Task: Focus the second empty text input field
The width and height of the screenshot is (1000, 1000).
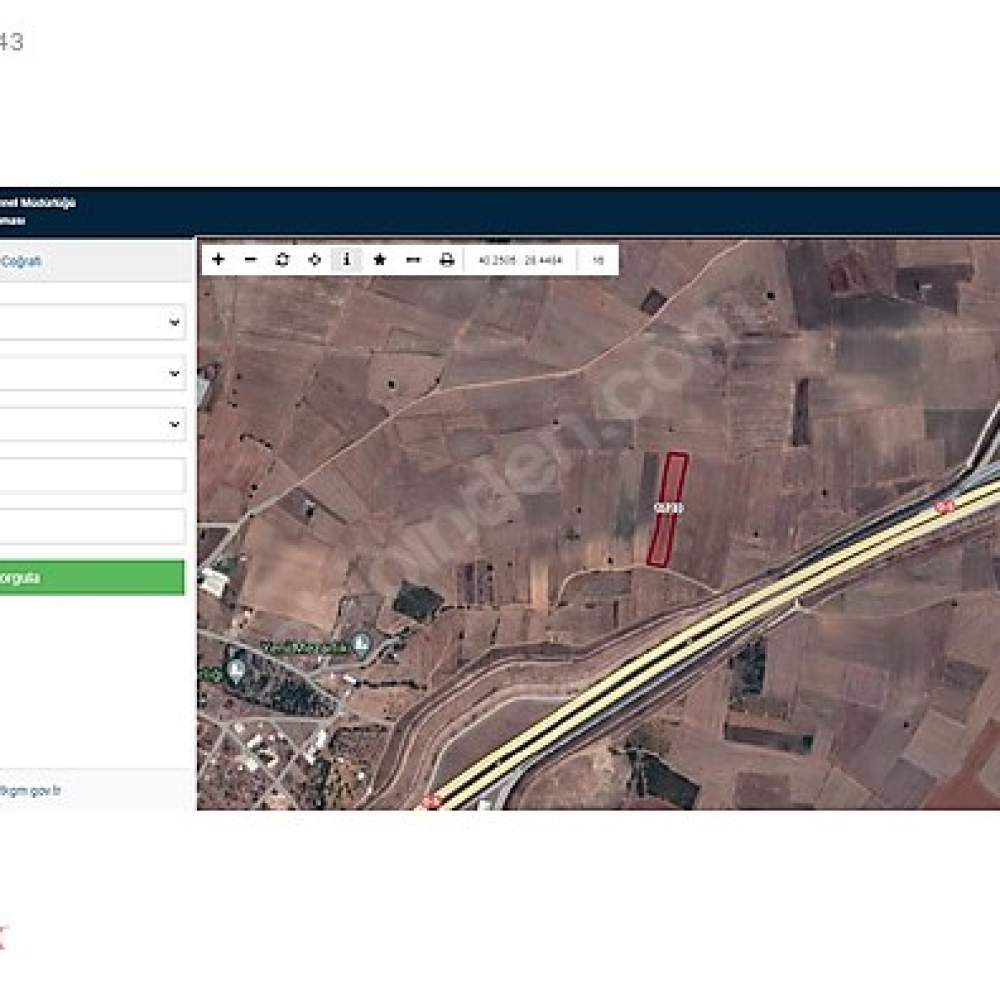Action: (x=92, y=526)
